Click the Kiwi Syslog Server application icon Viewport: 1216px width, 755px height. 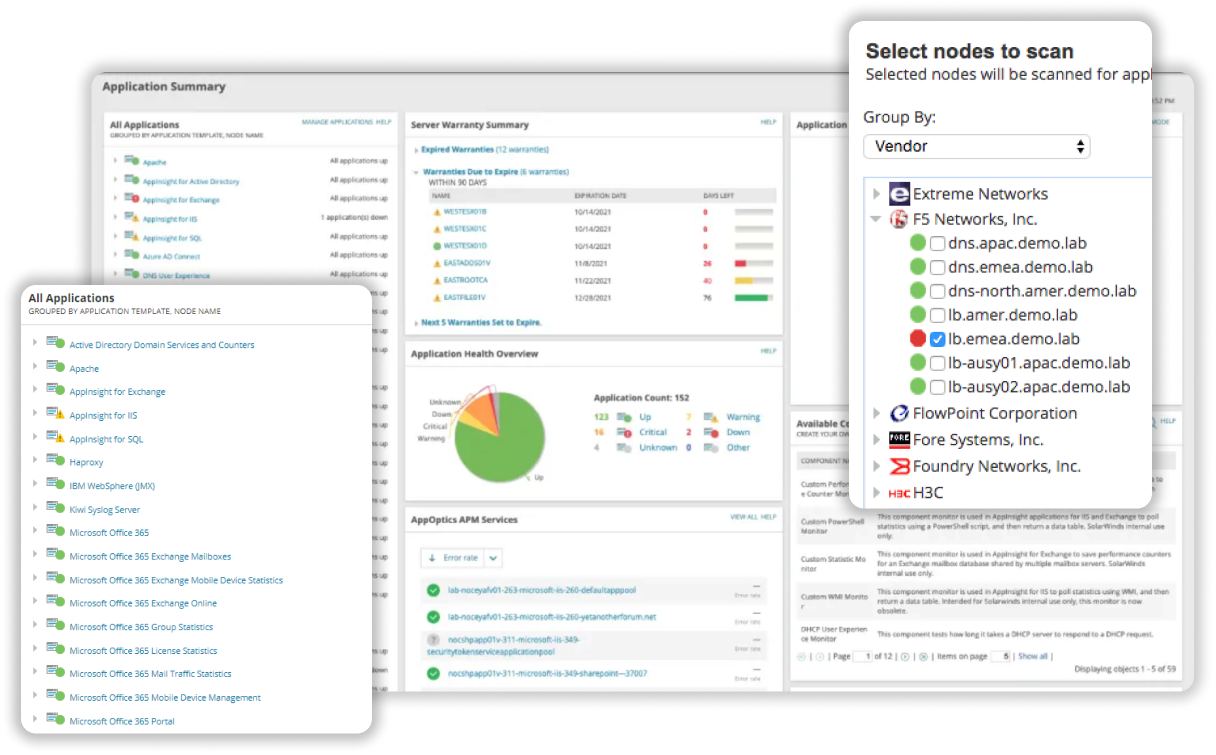(55, 508)
